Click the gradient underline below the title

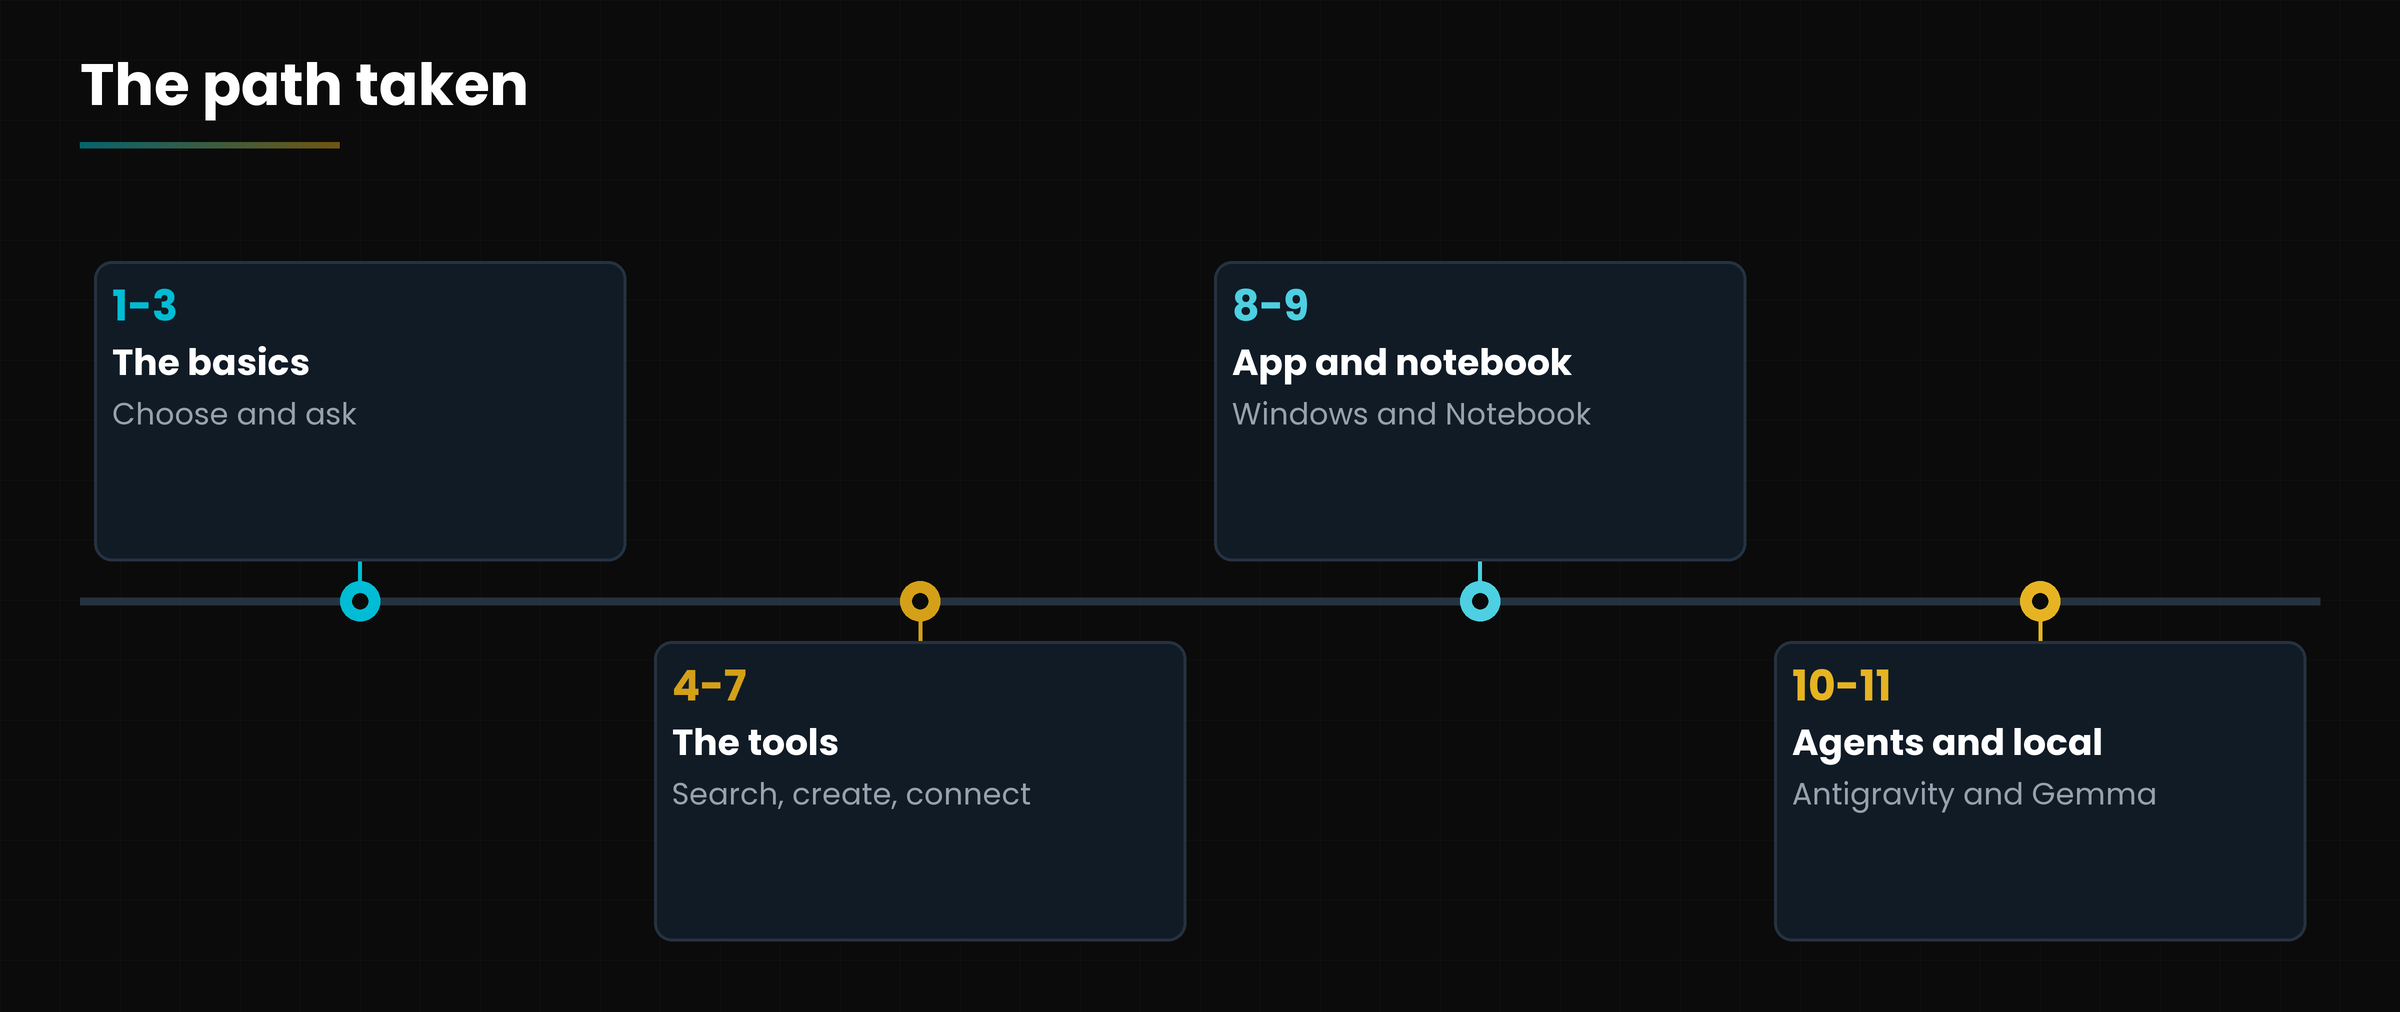[x=210, y=145]
